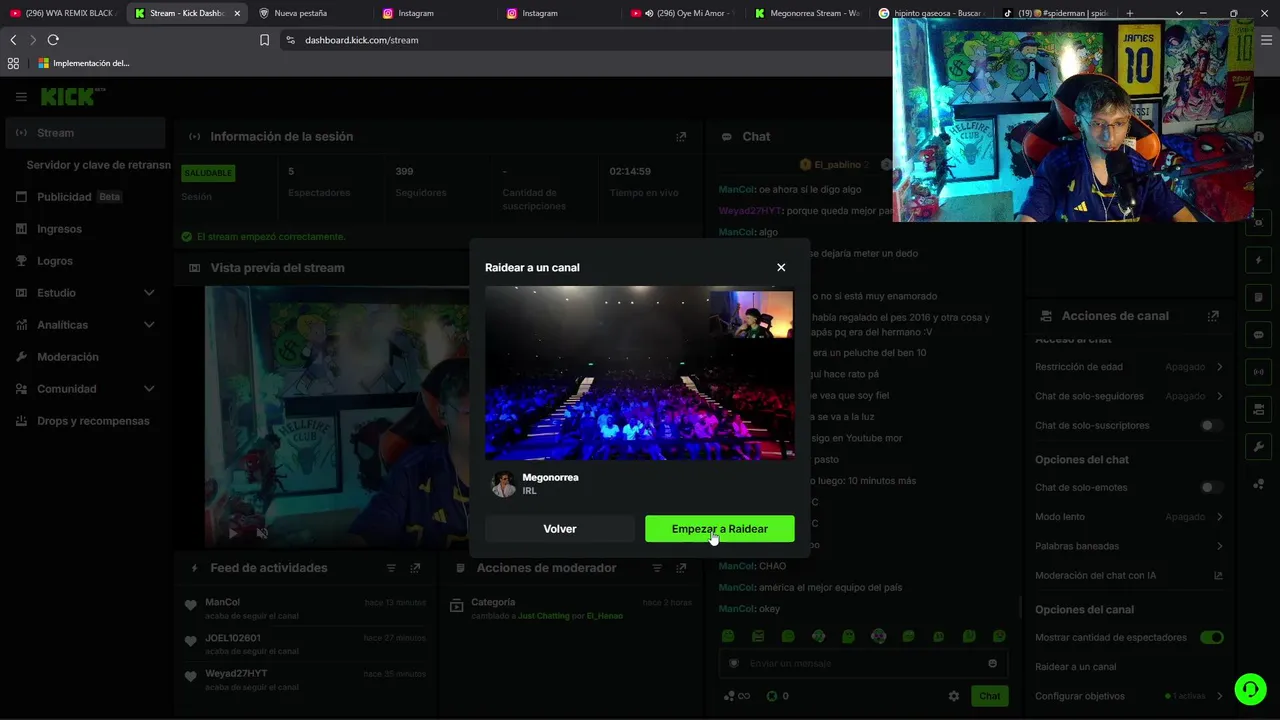Open Servidor y clave de retransmisión
Image resolution: width=1280 pixels, height=720 pixels.
(98, 165)
